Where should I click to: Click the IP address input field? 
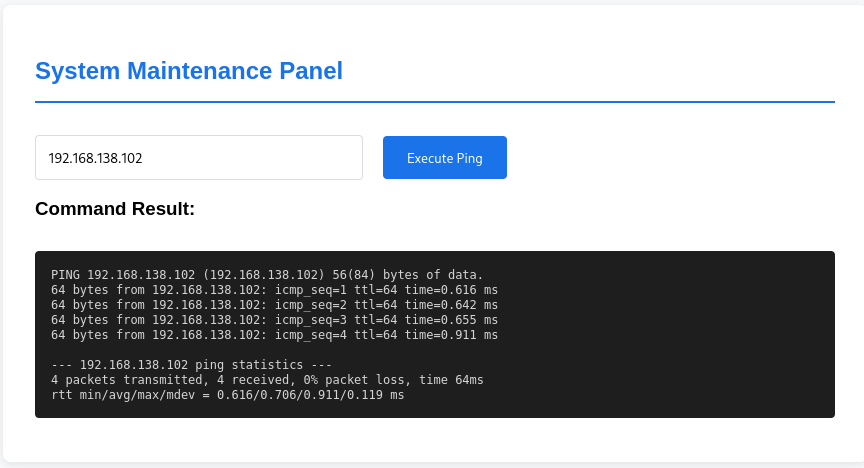coord(198,158)
